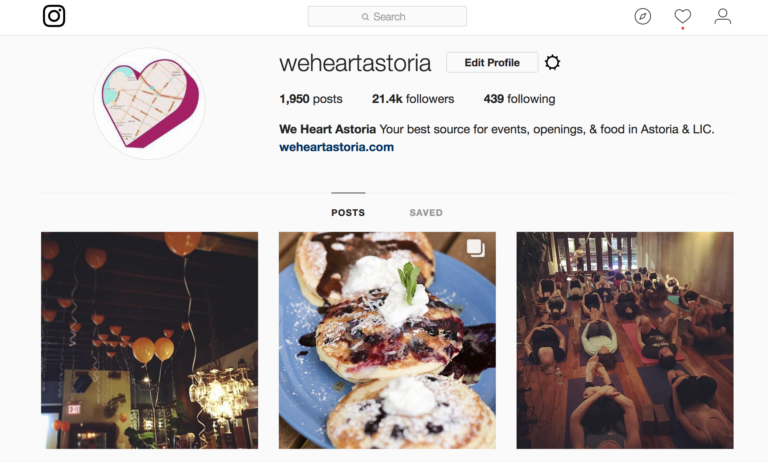Click the Instagram logo icon
This screenshot has height=463, width=768.
pyautogui.click(x=54, y=16)
